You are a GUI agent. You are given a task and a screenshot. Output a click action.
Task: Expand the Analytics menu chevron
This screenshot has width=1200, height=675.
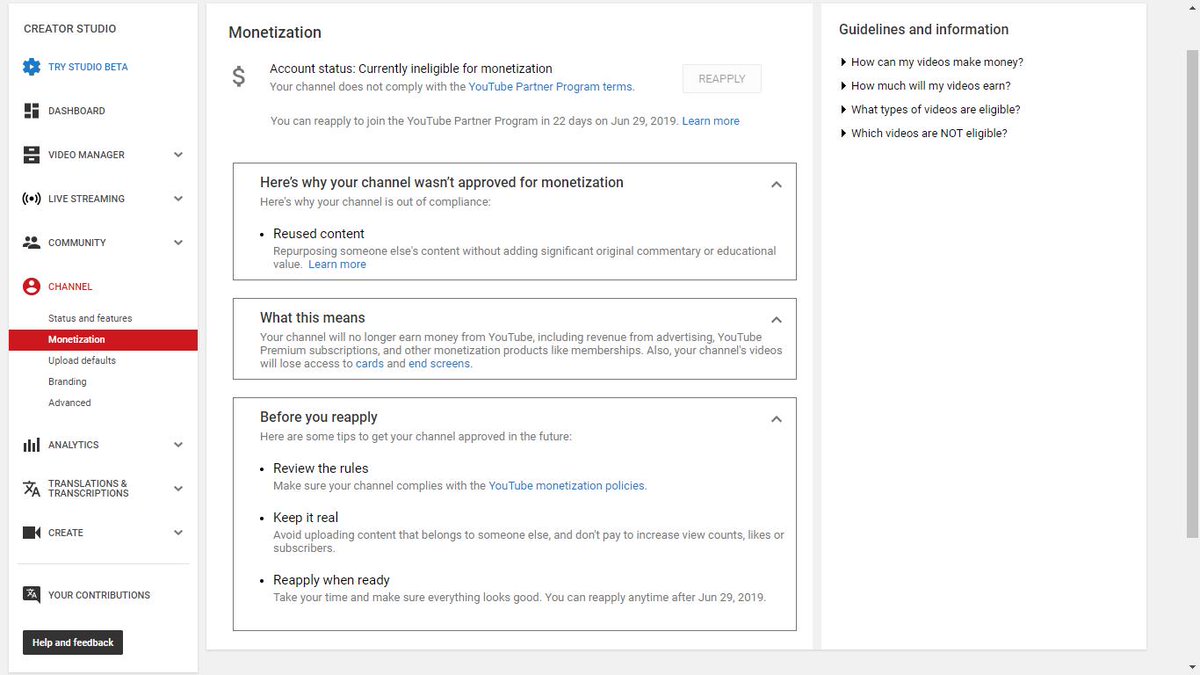pyautogui.click(x=178, y=445)
